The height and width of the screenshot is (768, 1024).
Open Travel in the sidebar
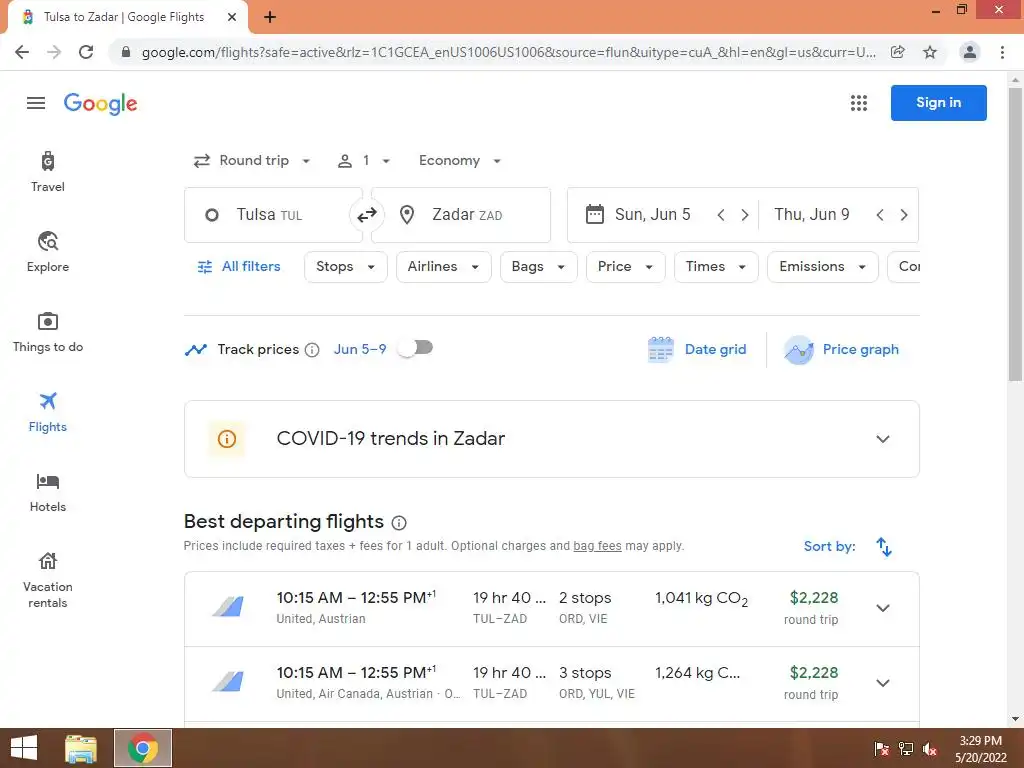click(x=48, y=172)
